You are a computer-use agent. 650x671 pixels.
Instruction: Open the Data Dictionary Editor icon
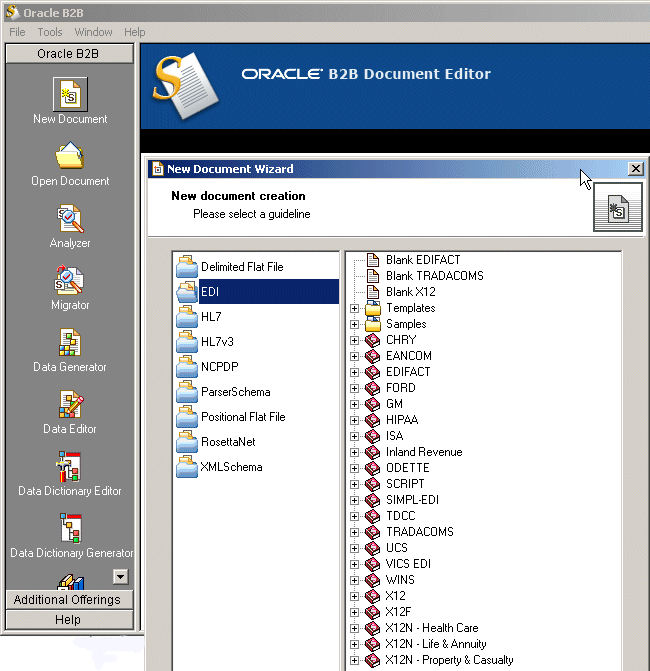click(x=69, y=466)
